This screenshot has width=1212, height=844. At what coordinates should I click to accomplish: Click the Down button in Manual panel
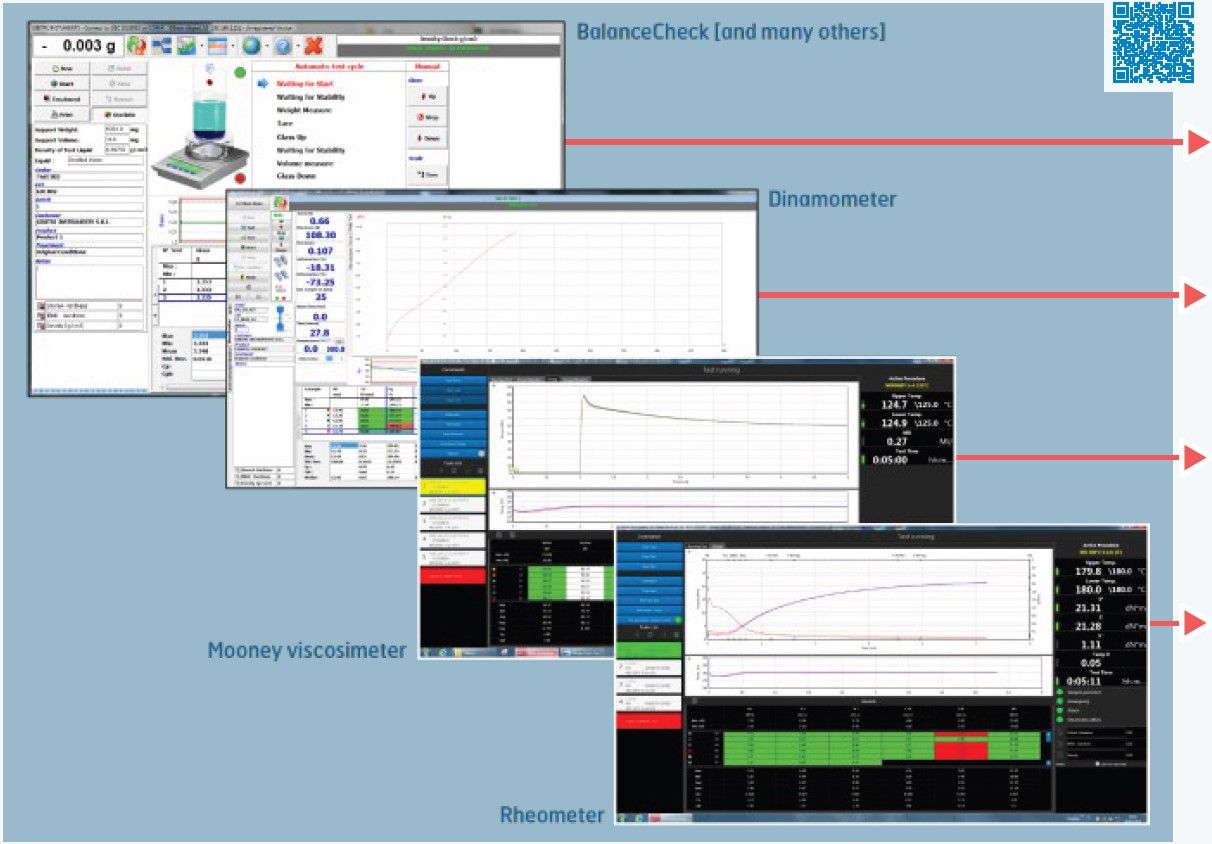click(x=429, y=138)
